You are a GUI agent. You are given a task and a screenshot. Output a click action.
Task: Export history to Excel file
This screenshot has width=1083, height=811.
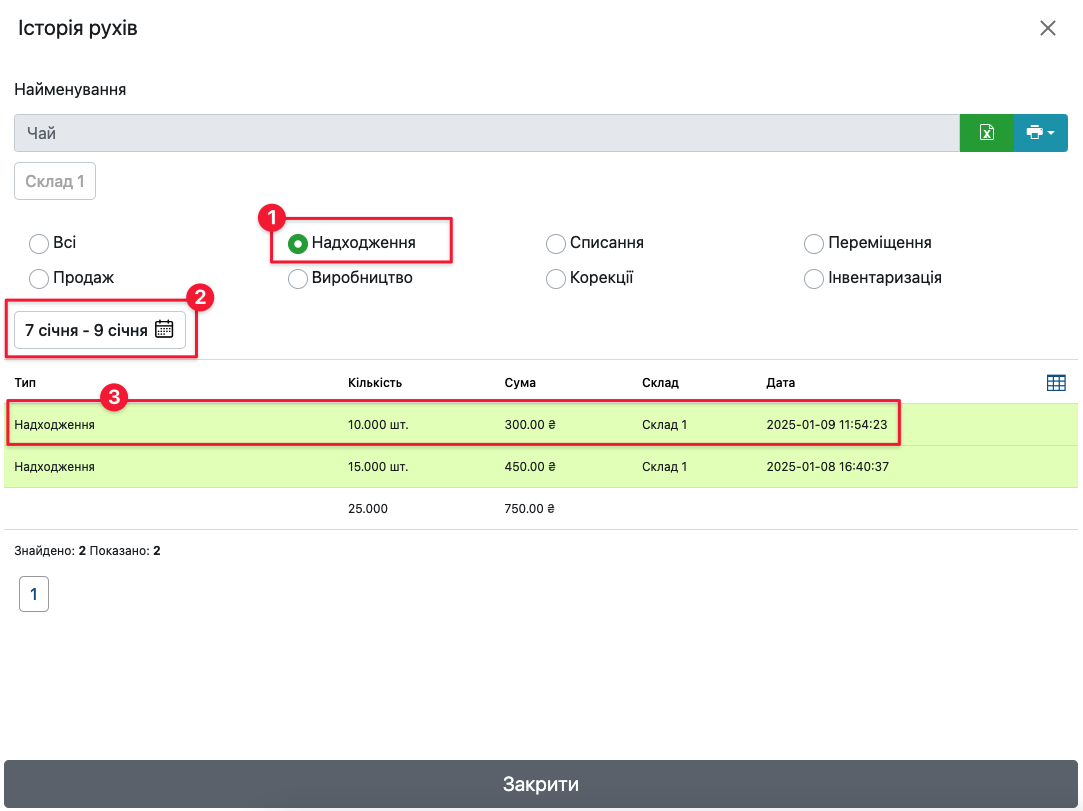986,133
